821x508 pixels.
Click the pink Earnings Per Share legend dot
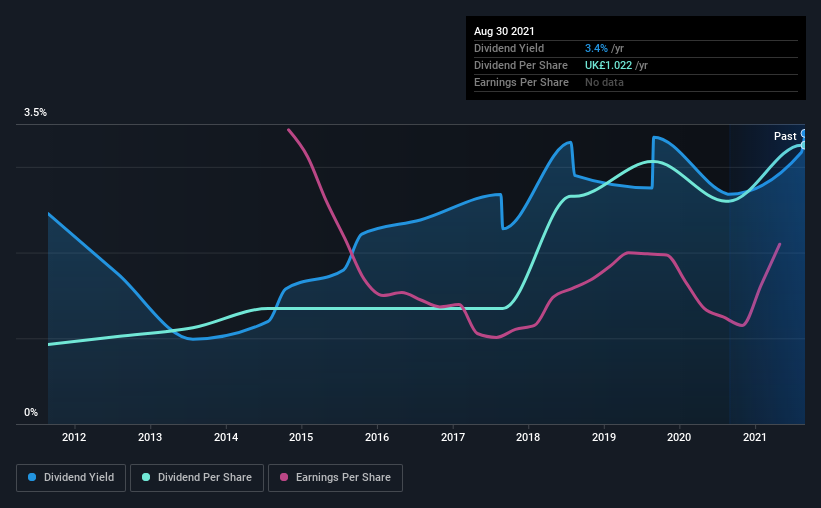[x=284, y=477]
